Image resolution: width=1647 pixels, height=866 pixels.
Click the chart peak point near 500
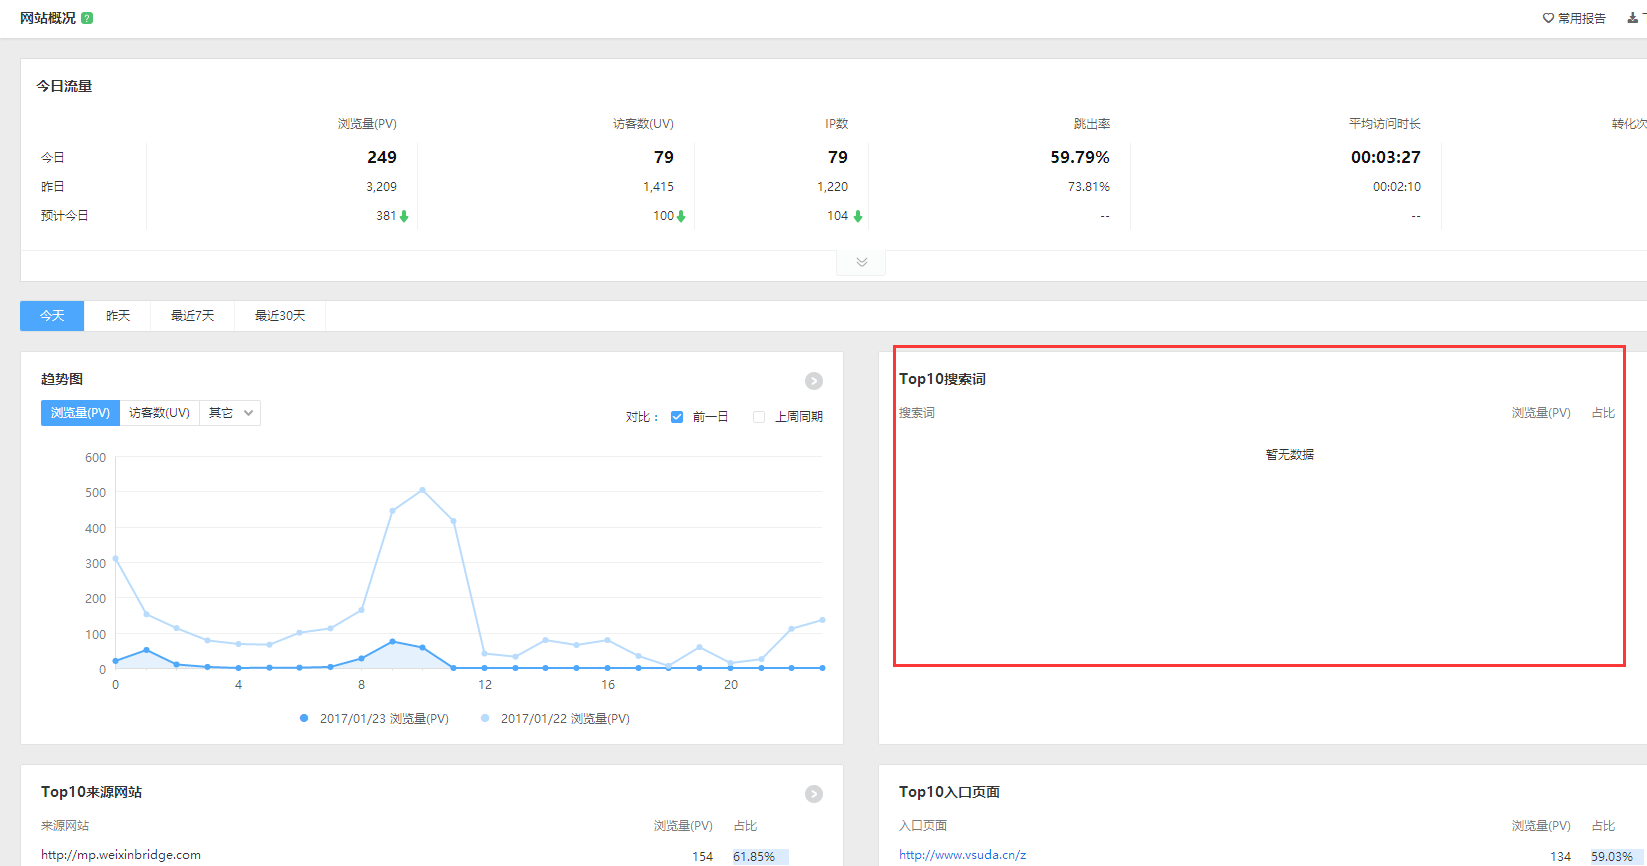(423, 490)
